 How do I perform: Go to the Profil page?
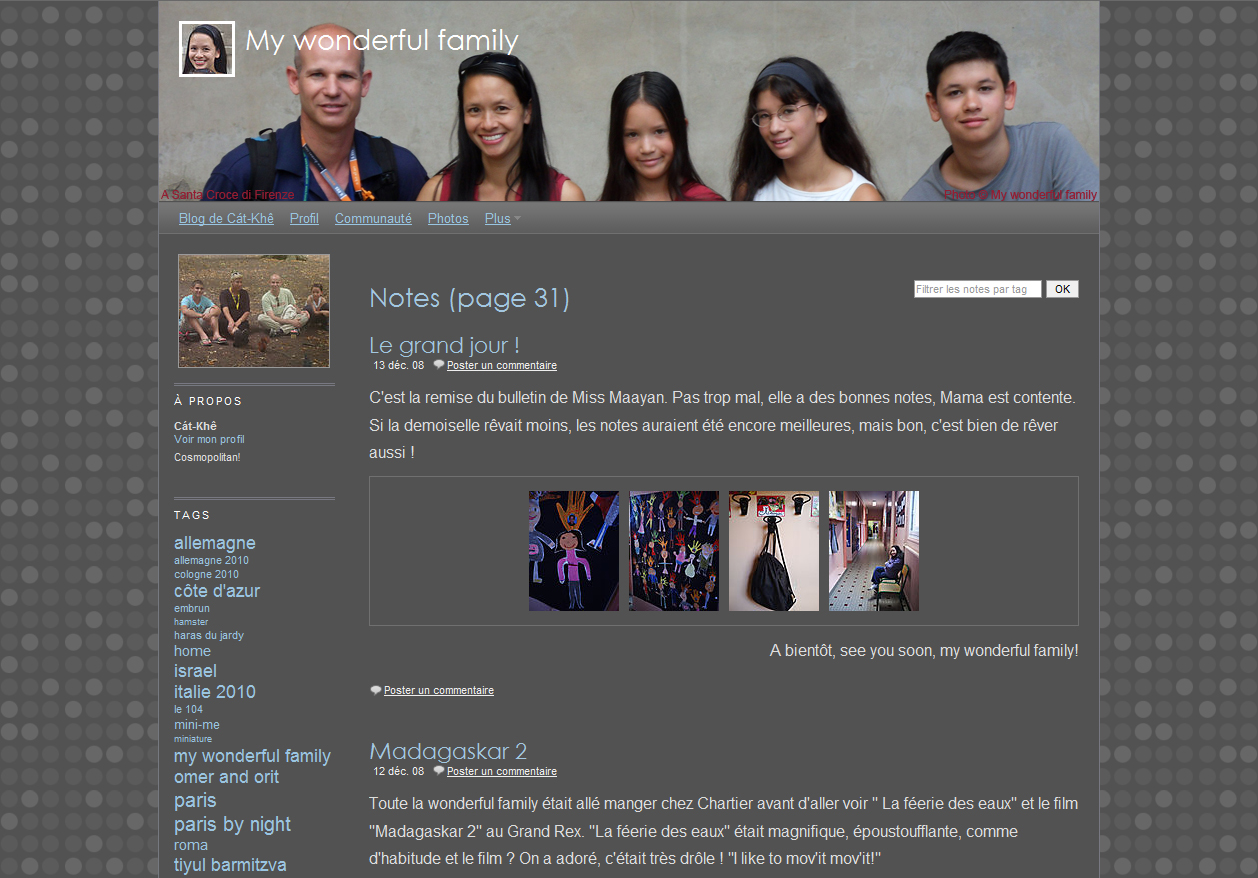coord(304,219)
